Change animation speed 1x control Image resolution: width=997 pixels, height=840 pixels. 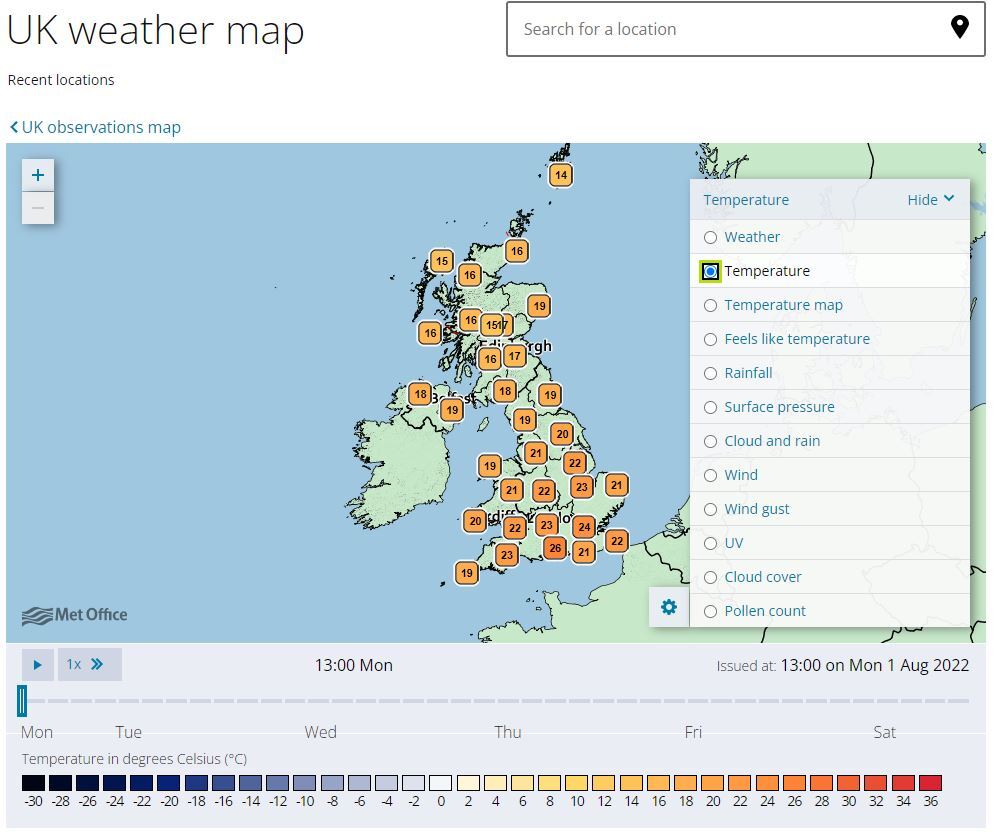(x=89, y=664)
